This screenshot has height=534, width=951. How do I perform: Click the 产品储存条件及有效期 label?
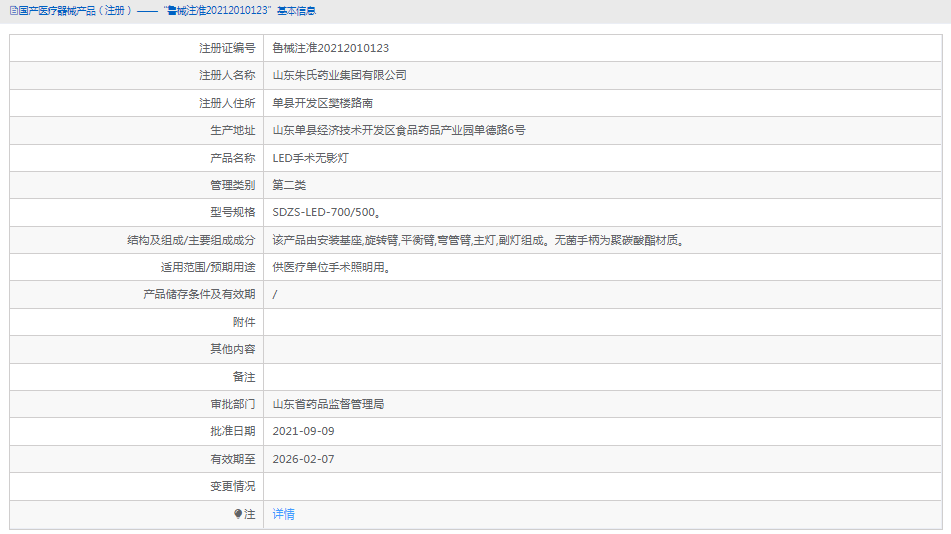pyautogui.click(x=199, y=294)
